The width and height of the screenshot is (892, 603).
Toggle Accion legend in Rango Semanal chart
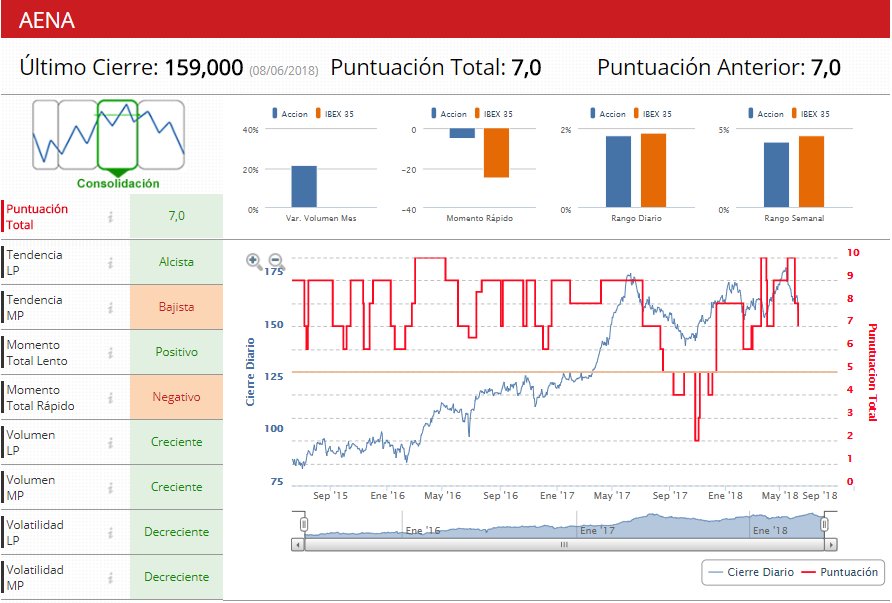pyautogui.click(x=766, y=114)
